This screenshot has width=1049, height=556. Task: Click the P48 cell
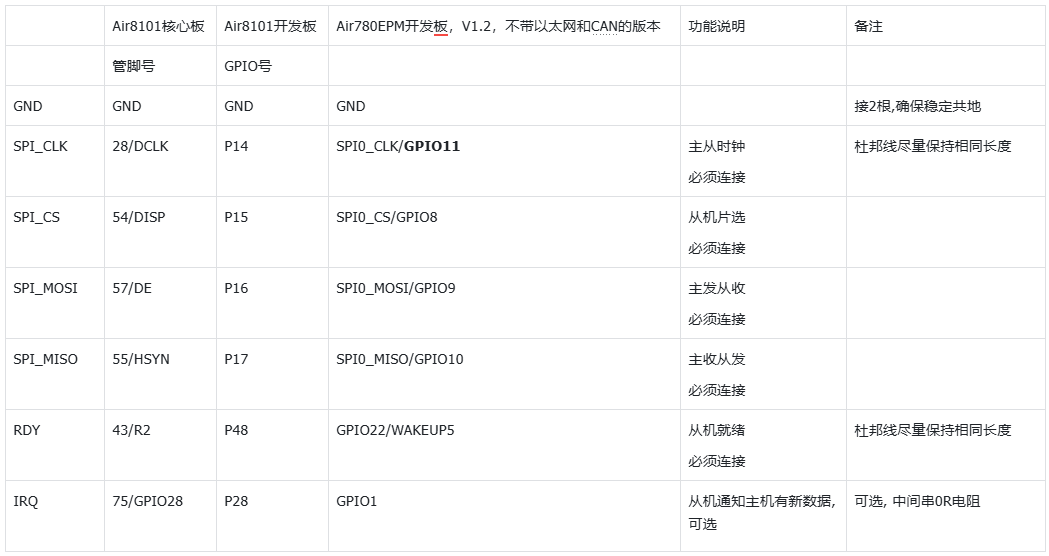(272, 444)
